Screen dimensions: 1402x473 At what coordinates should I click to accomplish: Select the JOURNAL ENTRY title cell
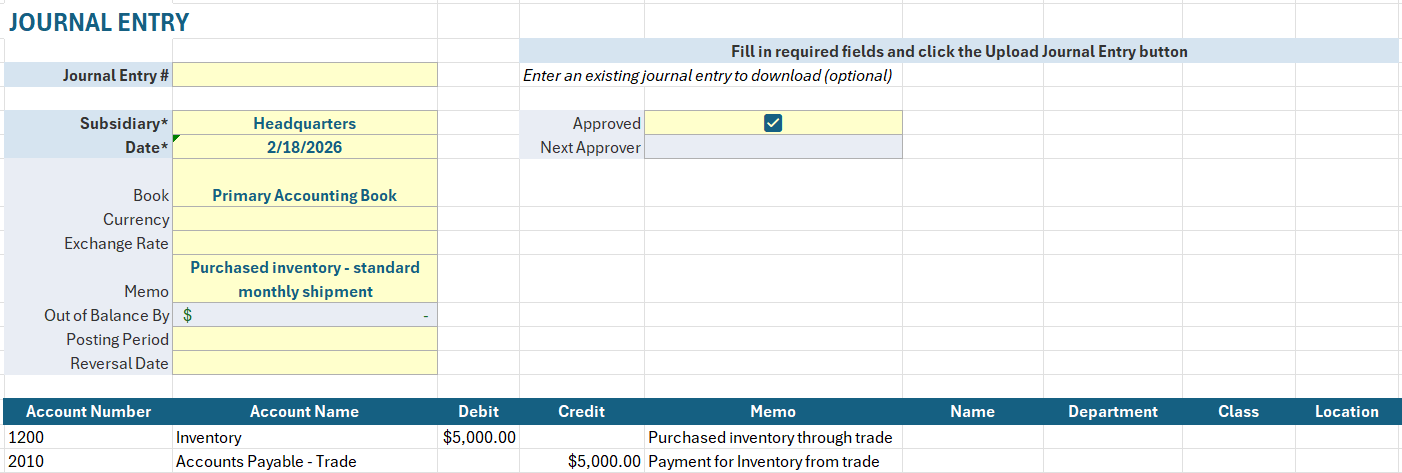[x=98, y=22]
